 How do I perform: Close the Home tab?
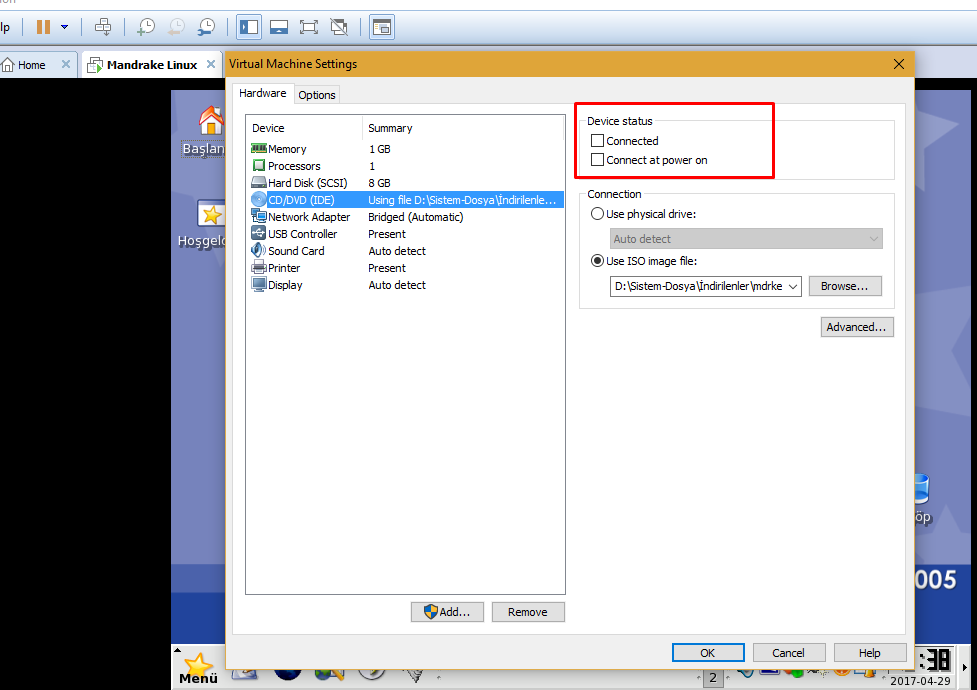65,64
